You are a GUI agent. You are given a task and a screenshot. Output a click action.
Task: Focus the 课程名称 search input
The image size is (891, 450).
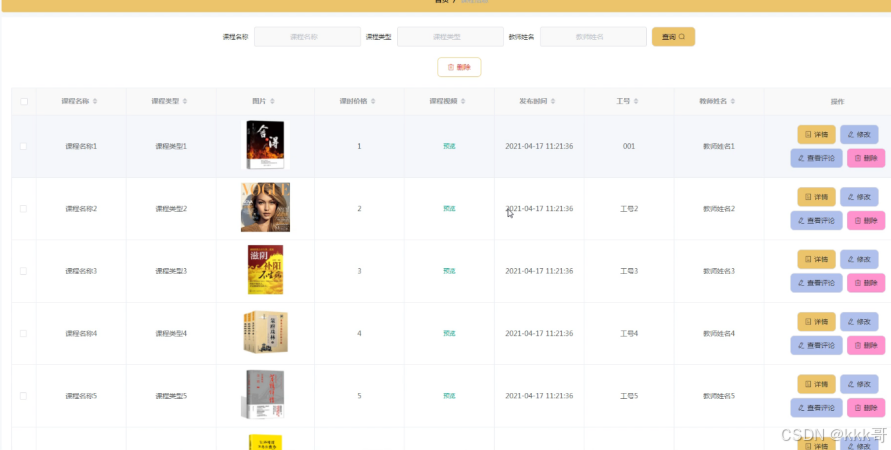tap(307, 37)
